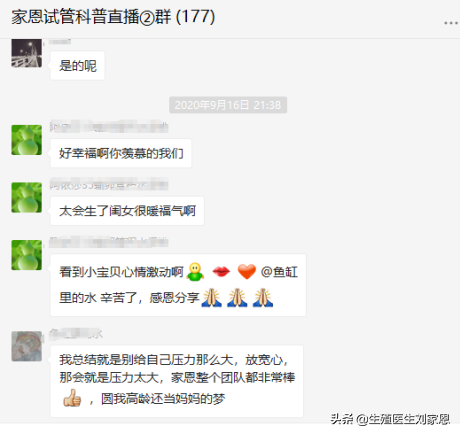Viewport: 460px width, 435px height.
Task: Open the three-dot chat options menu
Action: tap(450, 23)
